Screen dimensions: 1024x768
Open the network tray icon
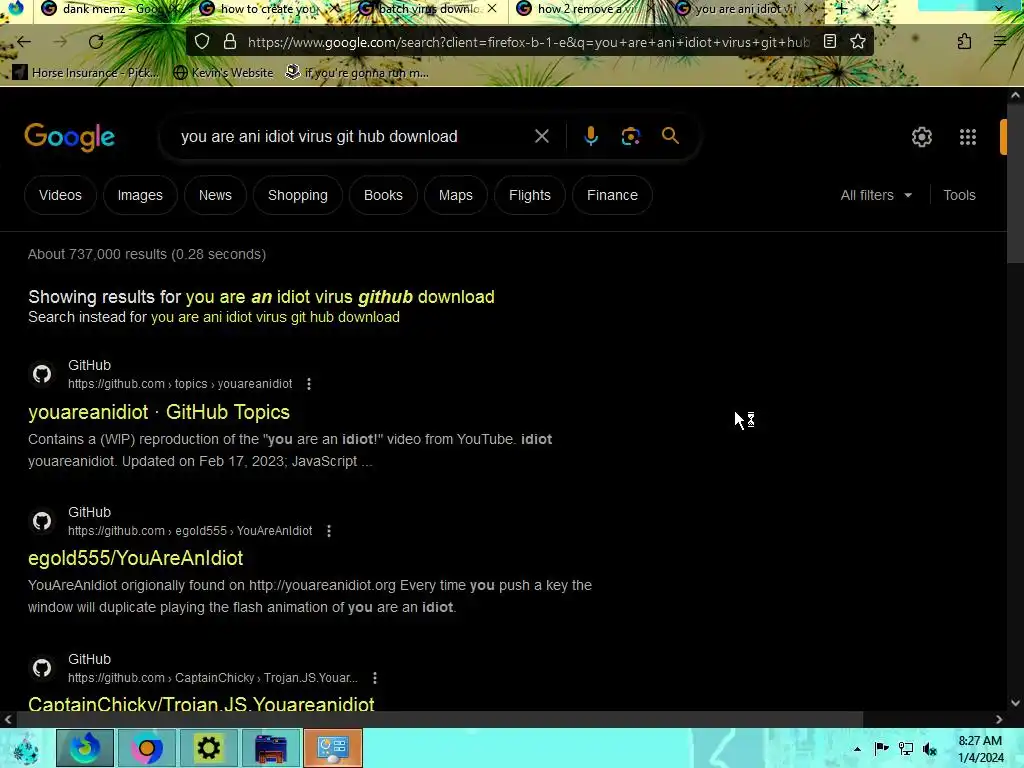tap(906, 749)
